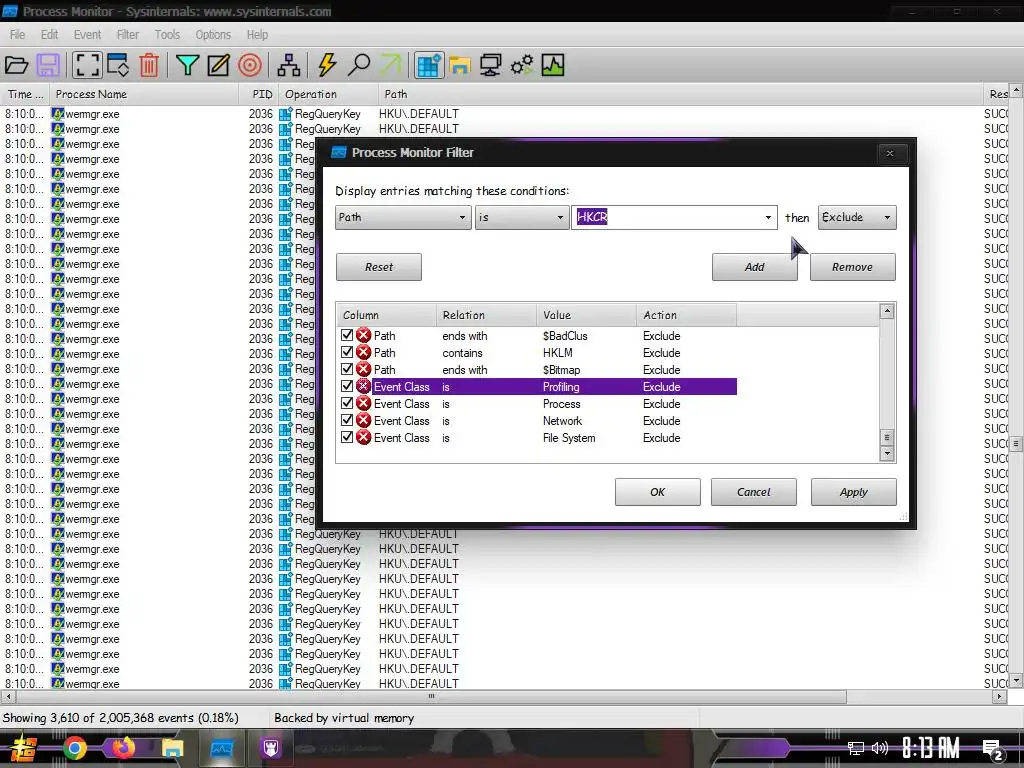Select the 'Event Class is Network' row
This screenshot has height=768, width=1024.
539,421
